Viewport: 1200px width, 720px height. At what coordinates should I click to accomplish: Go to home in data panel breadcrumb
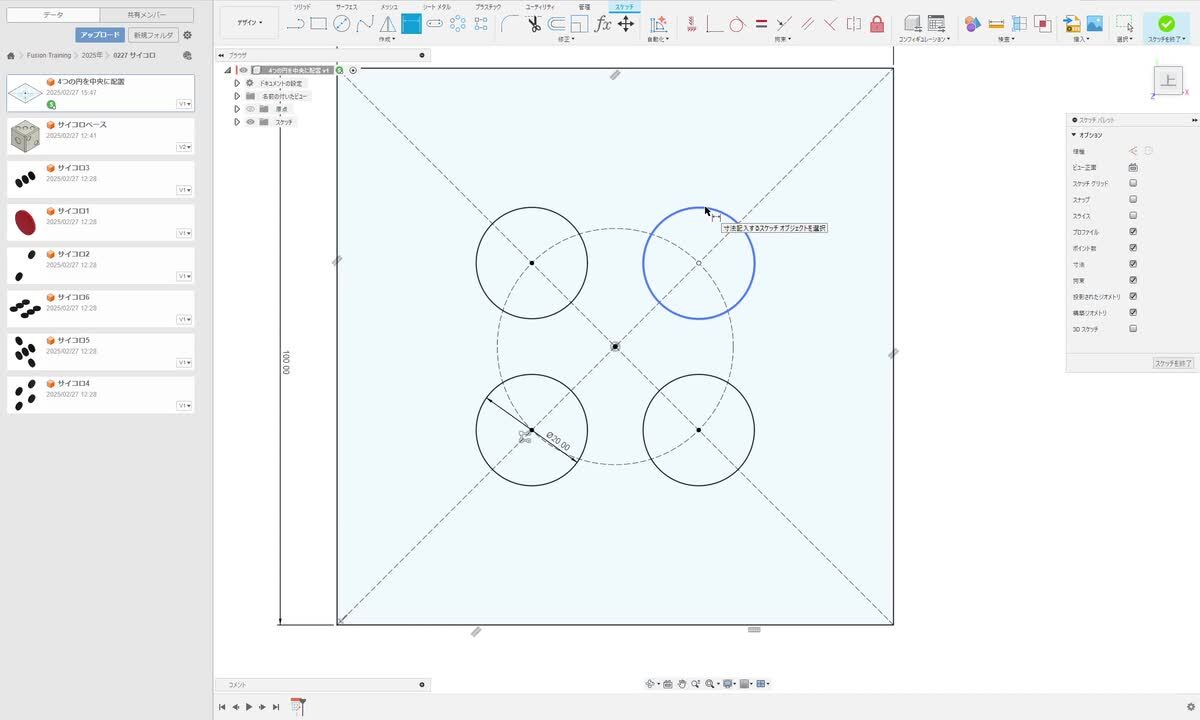11,56
